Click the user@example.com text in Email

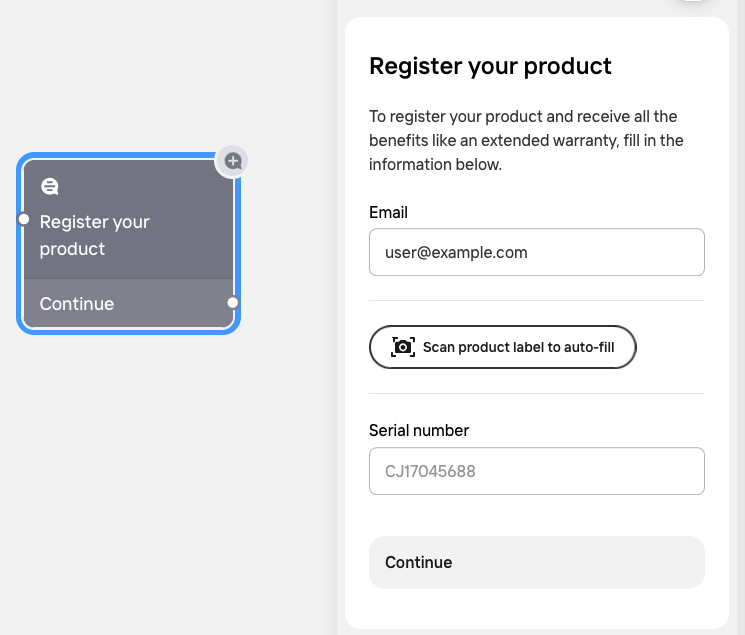coord(456,252)
